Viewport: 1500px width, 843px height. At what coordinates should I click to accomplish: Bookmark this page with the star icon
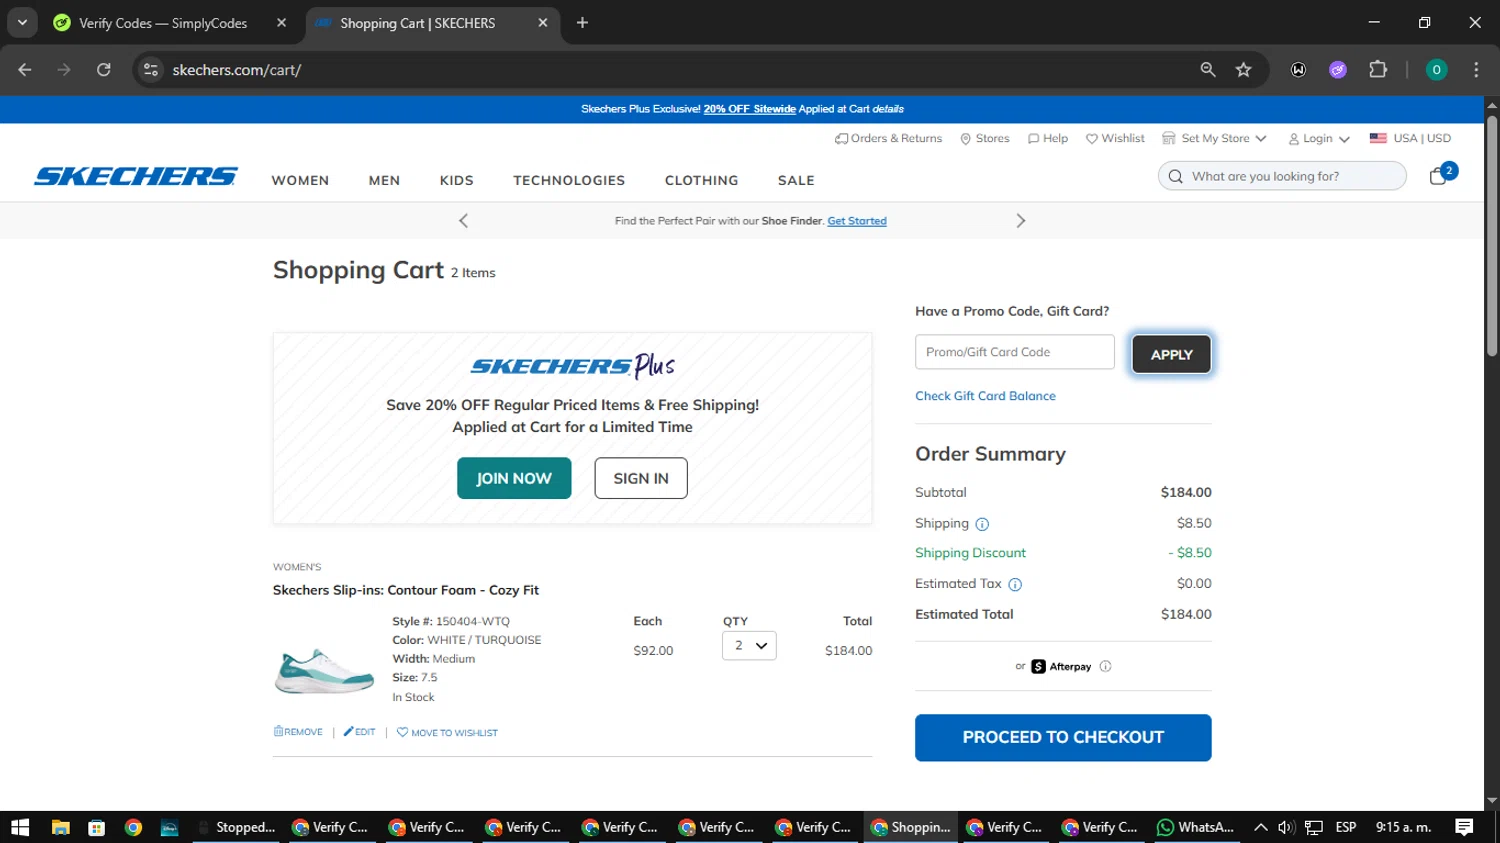pyautogui.click(x=1243, y=70)
